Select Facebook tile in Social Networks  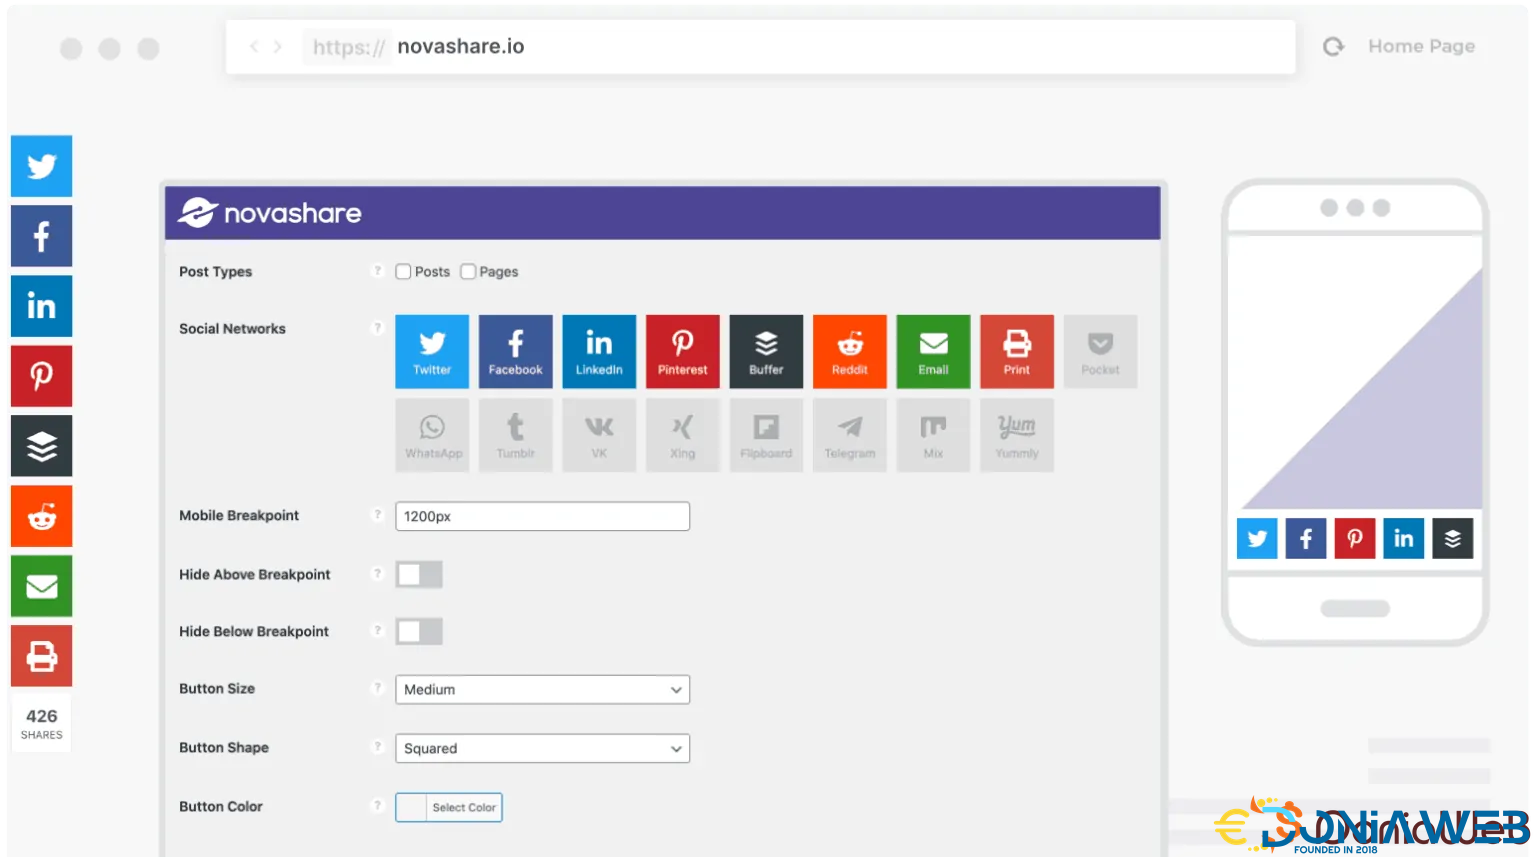(x=515, y=352)
